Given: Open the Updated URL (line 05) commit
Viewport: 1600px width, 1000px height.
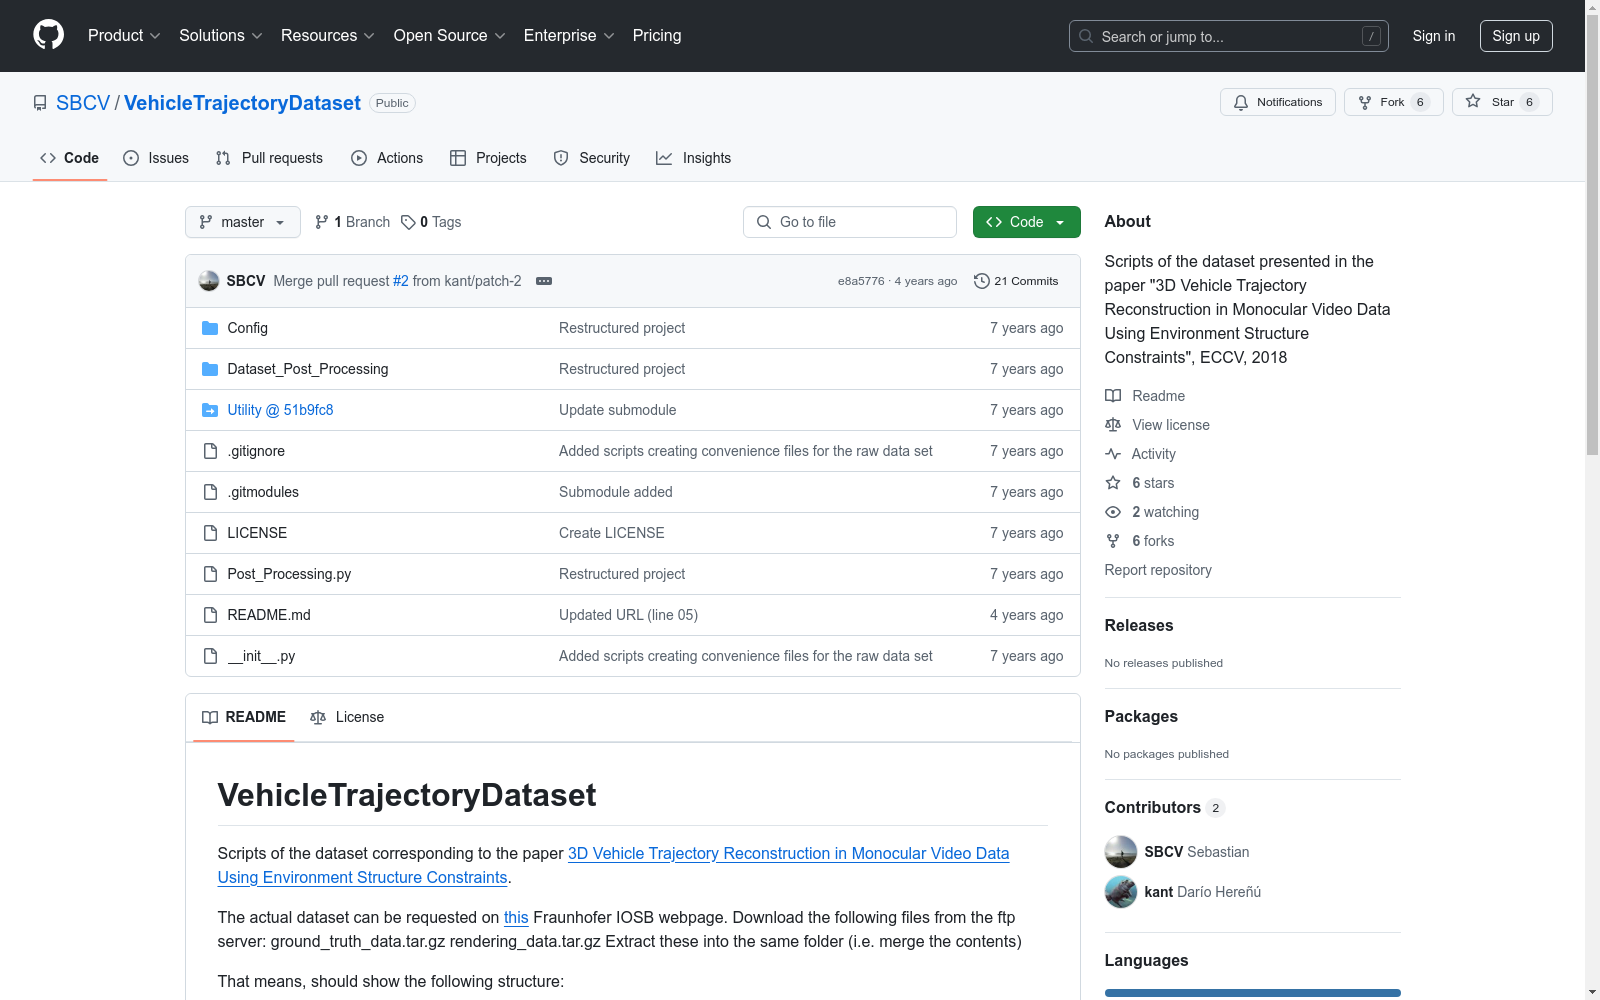Looking at the screenshot, I should click(628, 615).
